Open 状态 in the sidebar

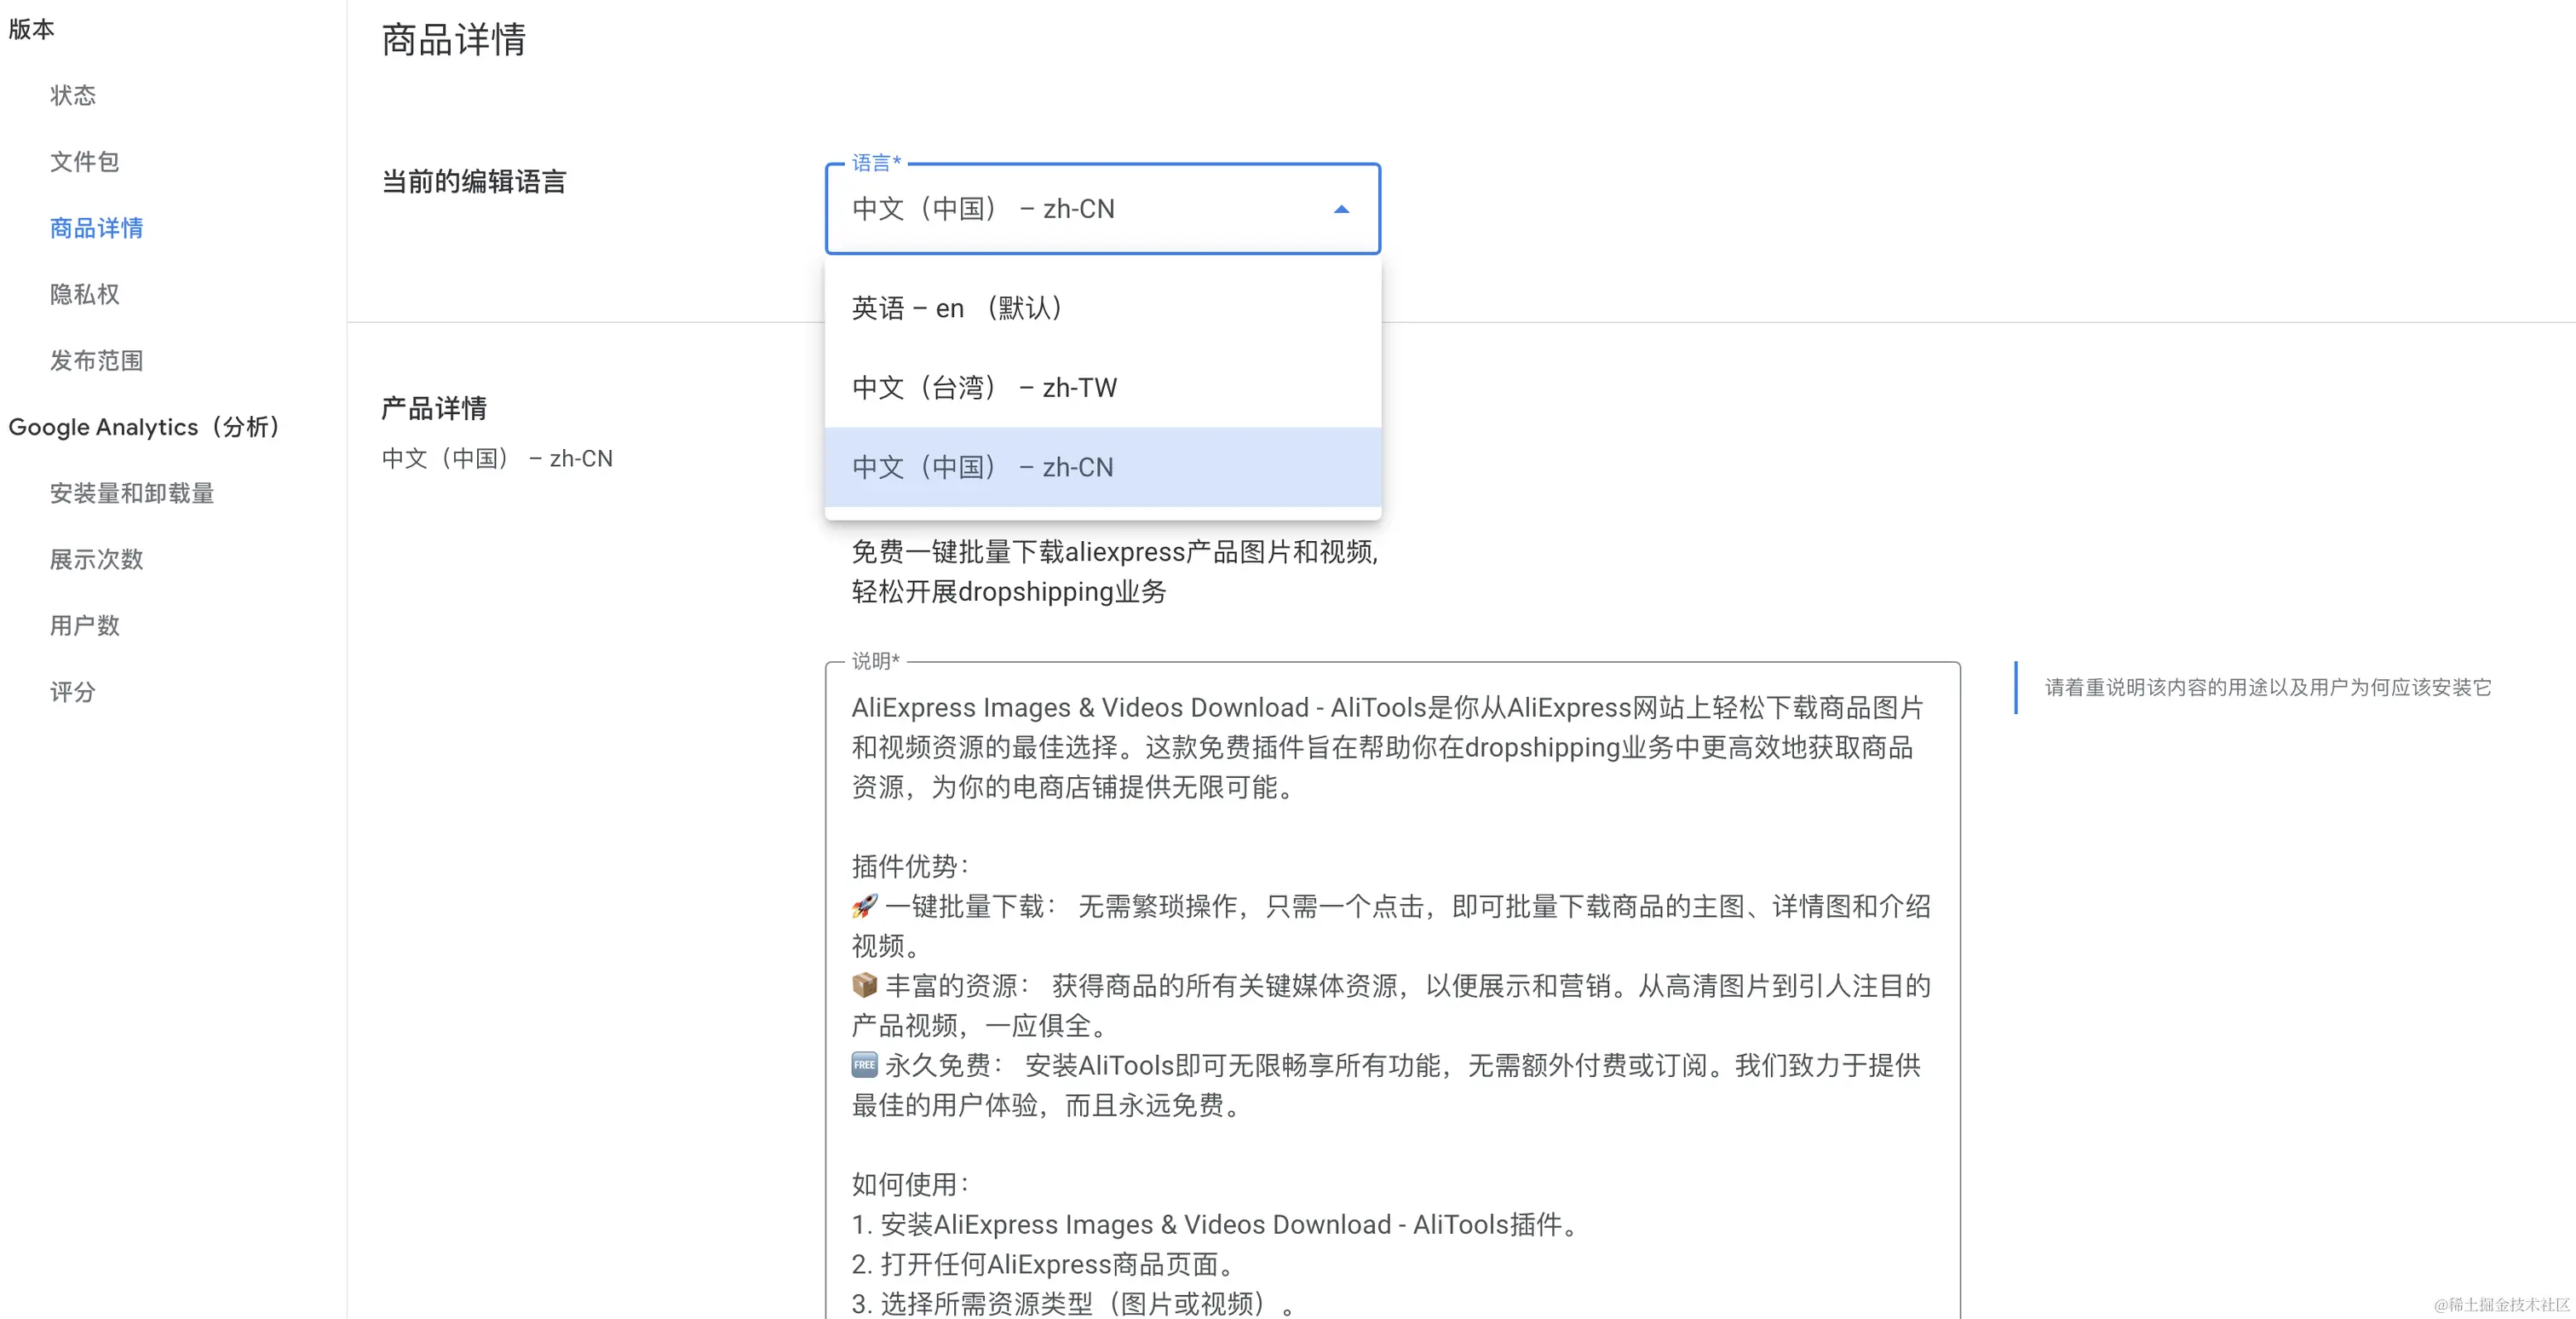pos(73,95)
